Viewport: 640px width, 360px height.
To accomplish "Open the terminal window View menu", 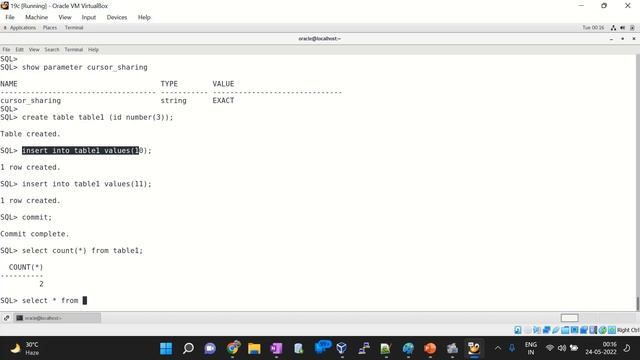I will (34, 49).
